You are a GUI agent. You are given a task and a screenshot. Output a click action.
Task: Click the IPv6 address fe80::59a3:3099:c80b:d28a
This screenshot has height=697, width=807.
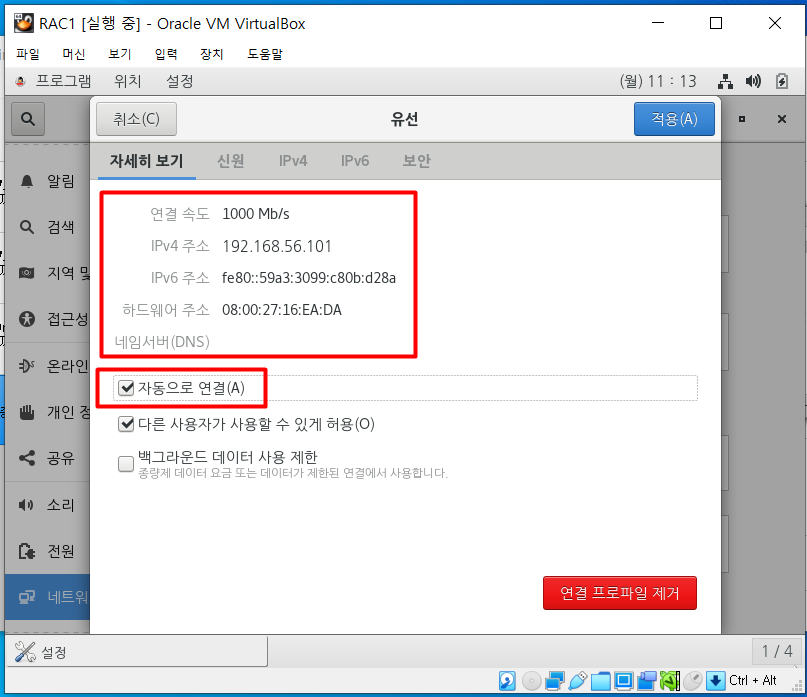coord(309,278)
